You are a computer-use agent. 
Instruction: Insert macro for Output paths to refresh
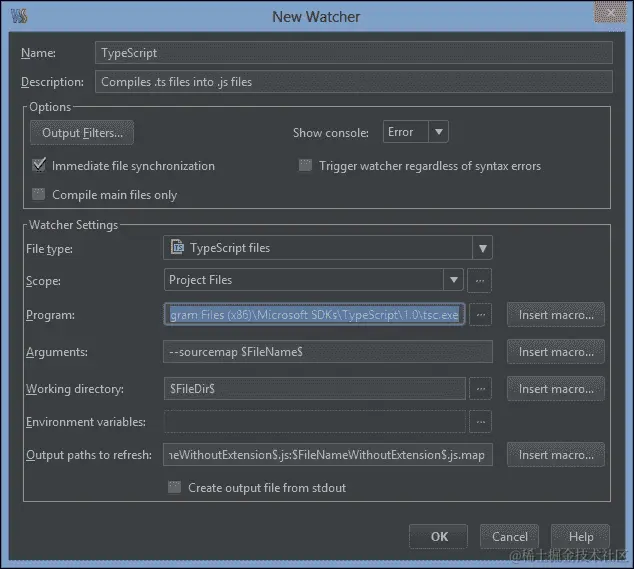click(x=556, y=455)
